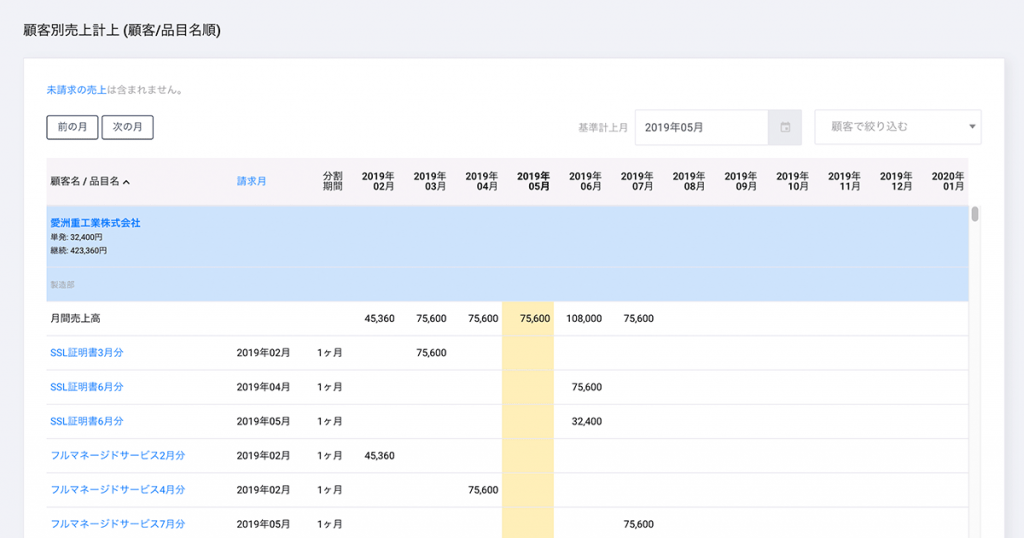Click the 基準計上月 date field
Viewport: 1024px width, 538px height.
pos(701,127)
